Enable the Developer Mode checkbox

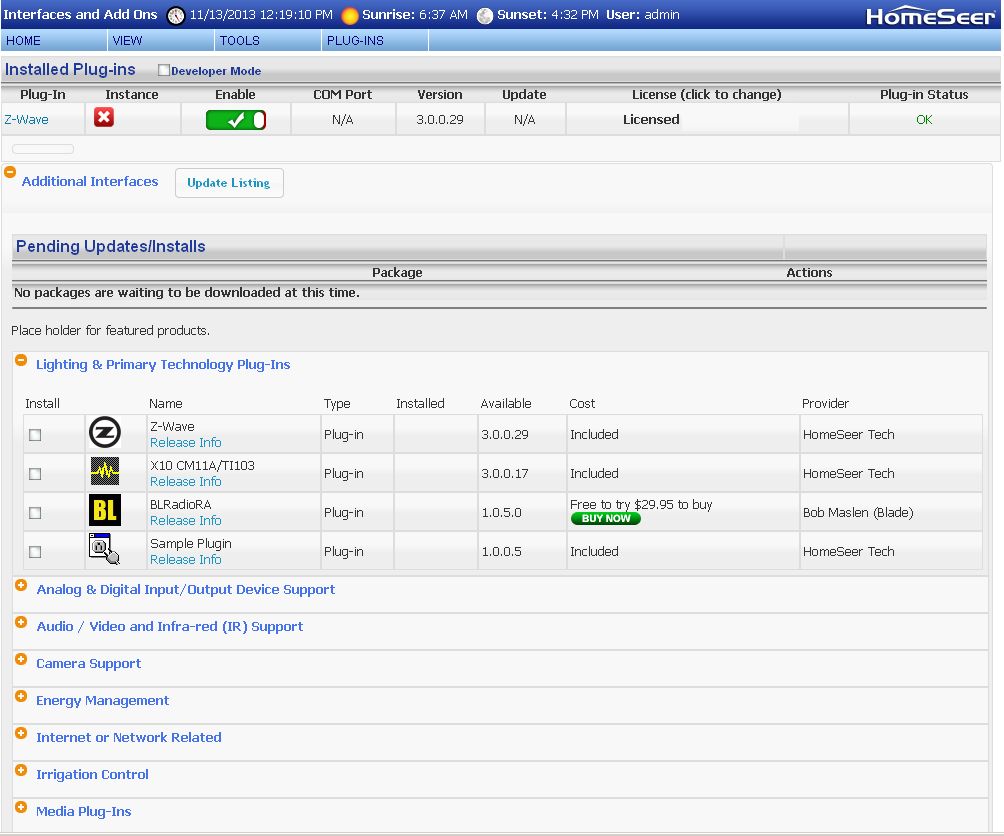coord(164,70)
